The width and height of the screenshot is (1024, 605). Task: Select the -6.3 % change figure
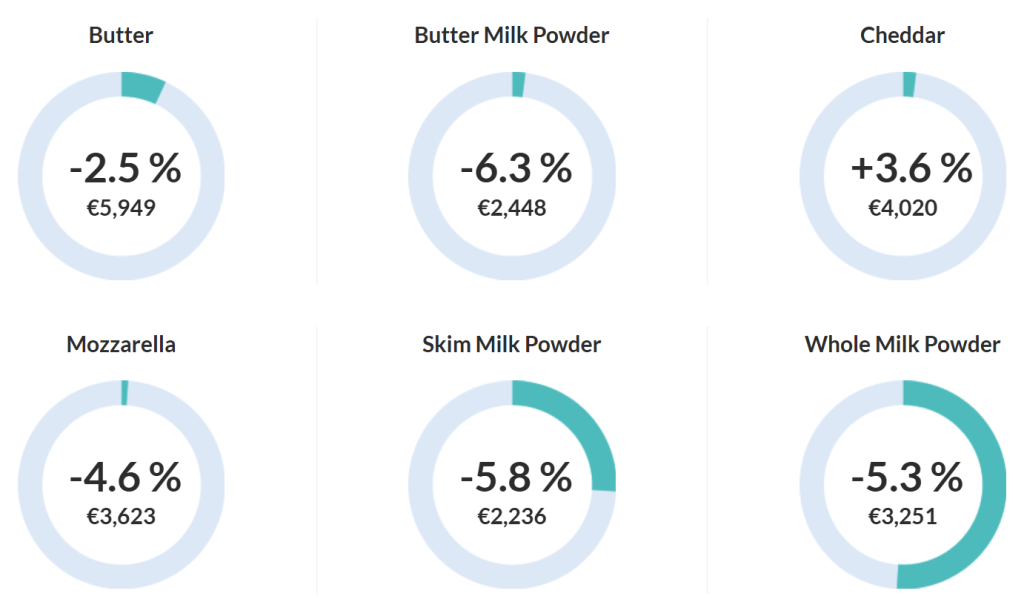pos(516,168)
